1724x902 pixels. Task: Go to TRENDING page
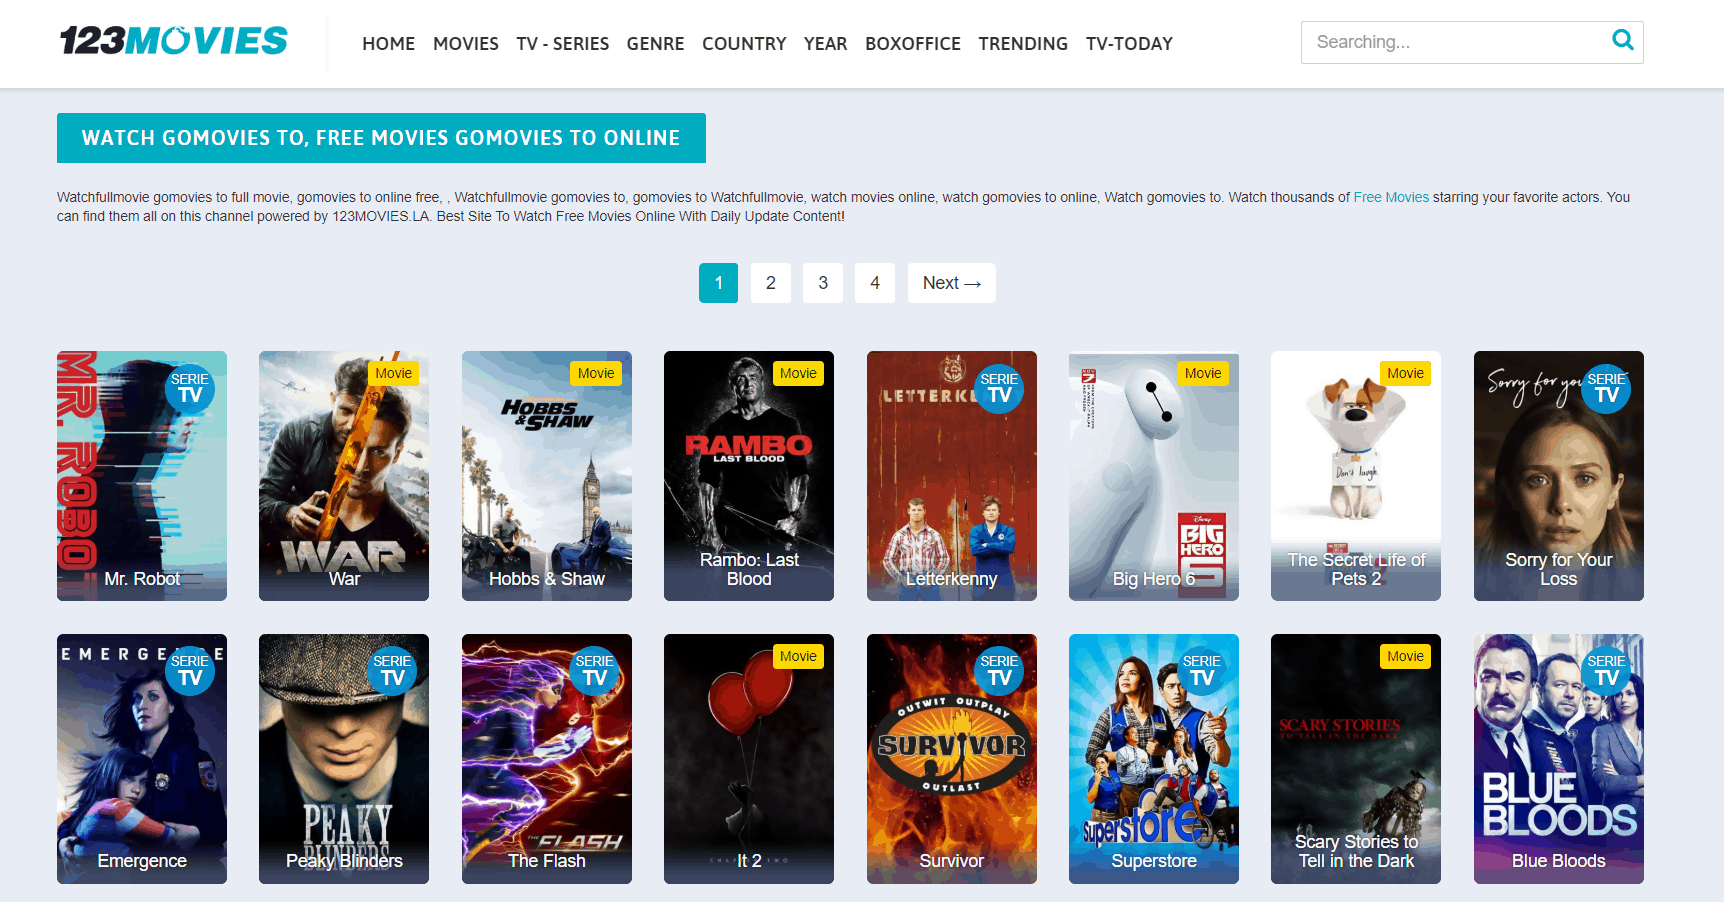[1023, 44]
